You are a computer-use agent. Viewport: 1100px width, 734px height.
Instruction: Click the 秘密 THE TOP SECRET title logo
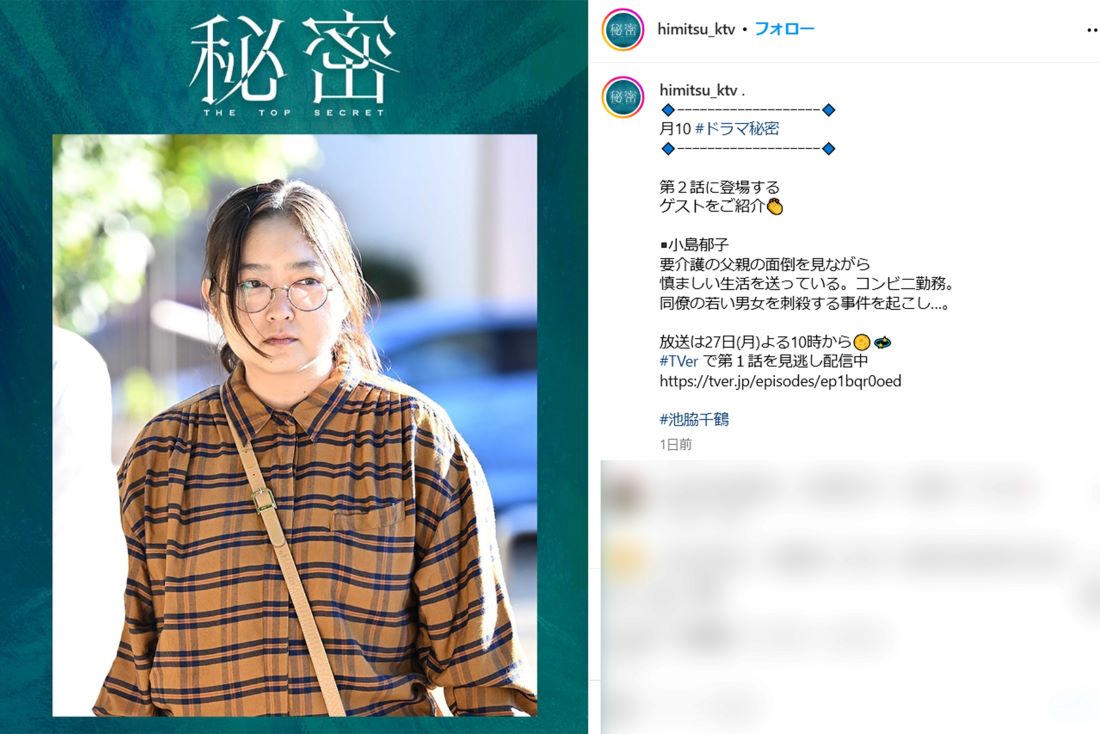click(294, 65)
